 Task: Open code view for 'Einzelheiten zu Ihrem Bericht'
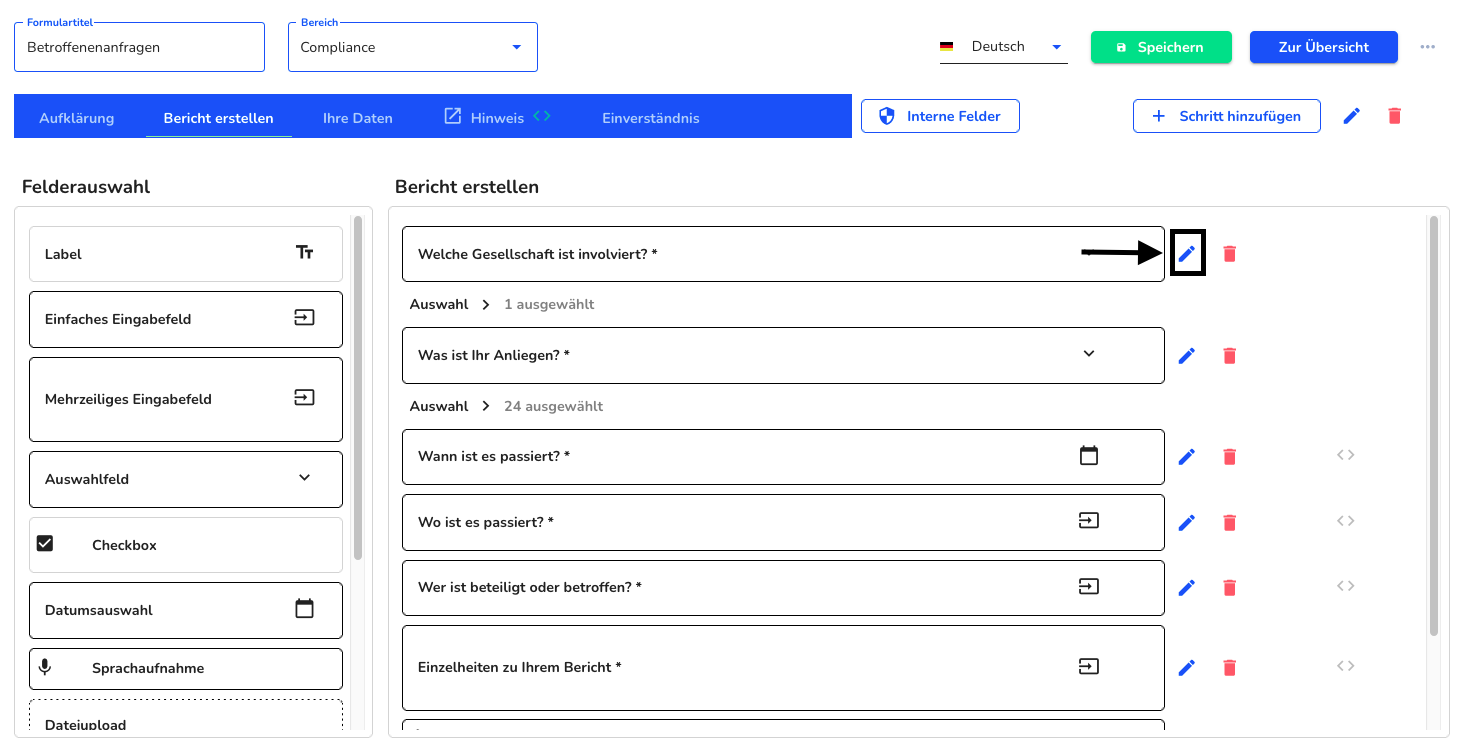[x=1346, y=666]
